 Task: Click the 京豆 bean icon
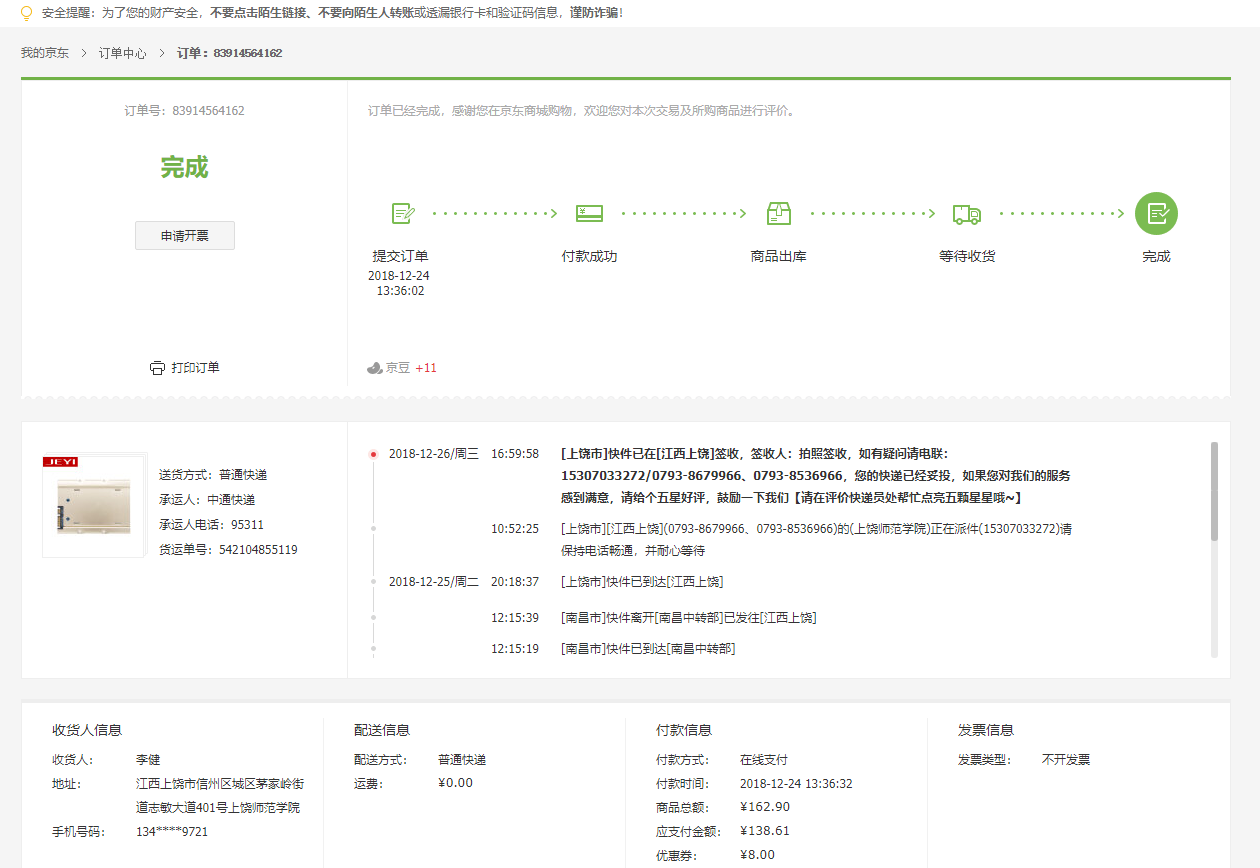click(375, 368)
